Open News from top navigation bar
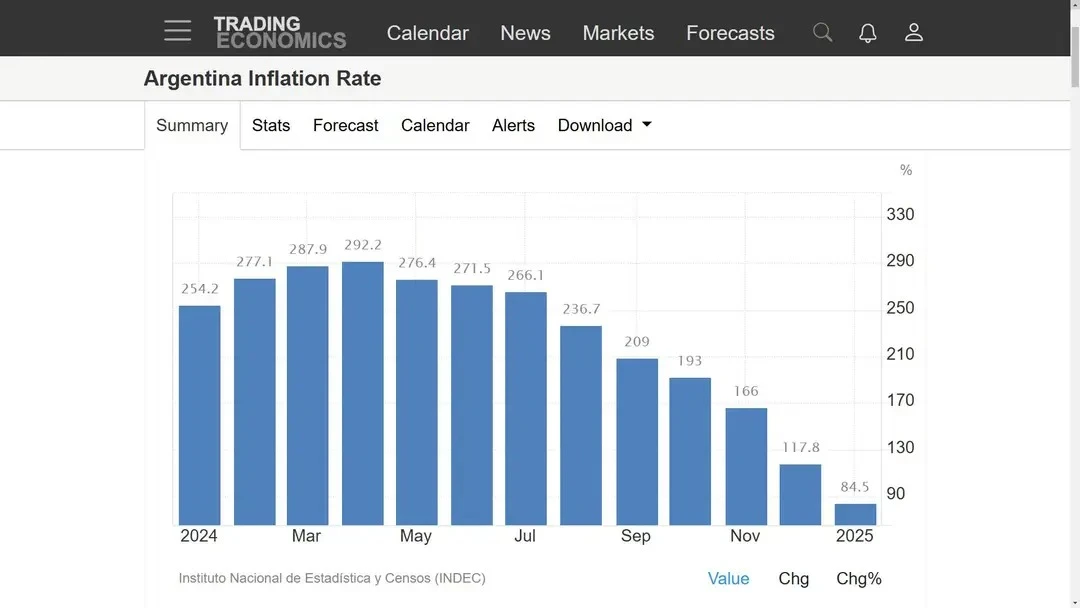 tap(525, 33)
